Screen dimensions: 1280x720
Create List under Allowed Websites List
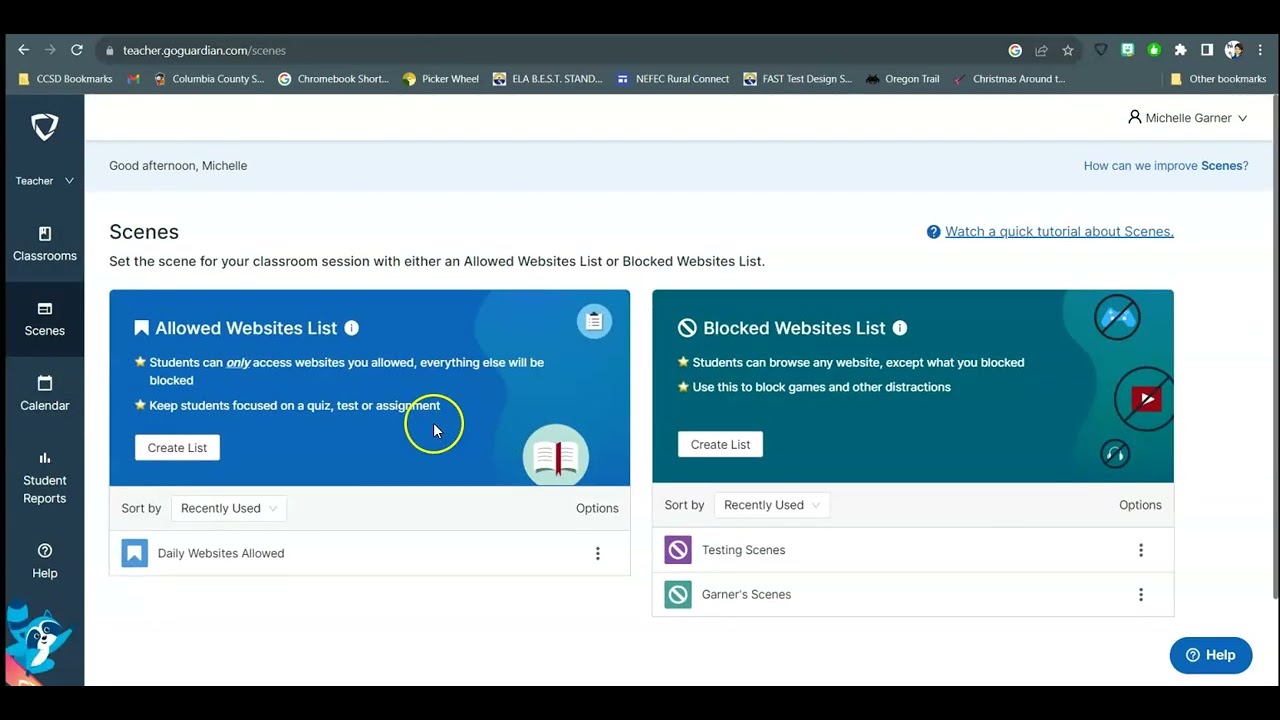(x=177, y=448)
